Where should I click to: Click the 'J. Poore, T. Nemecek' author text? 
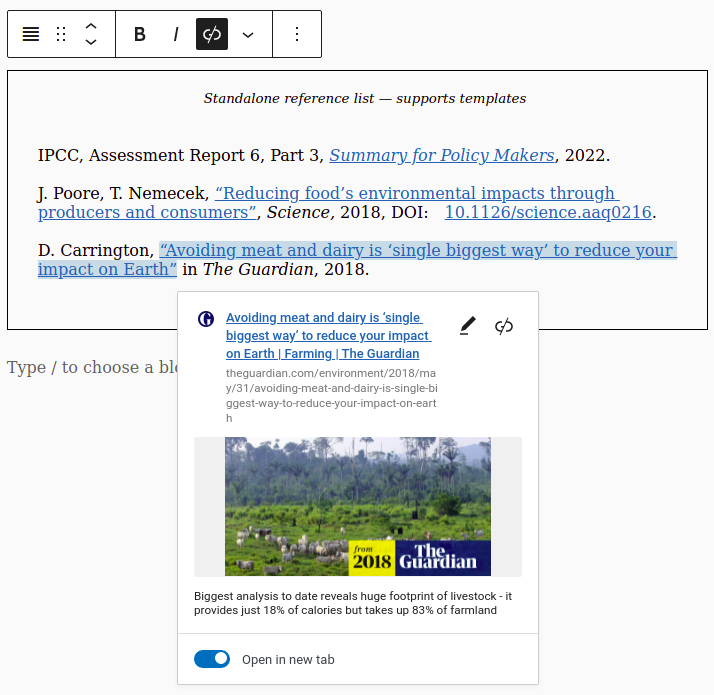tap(123, 194)
